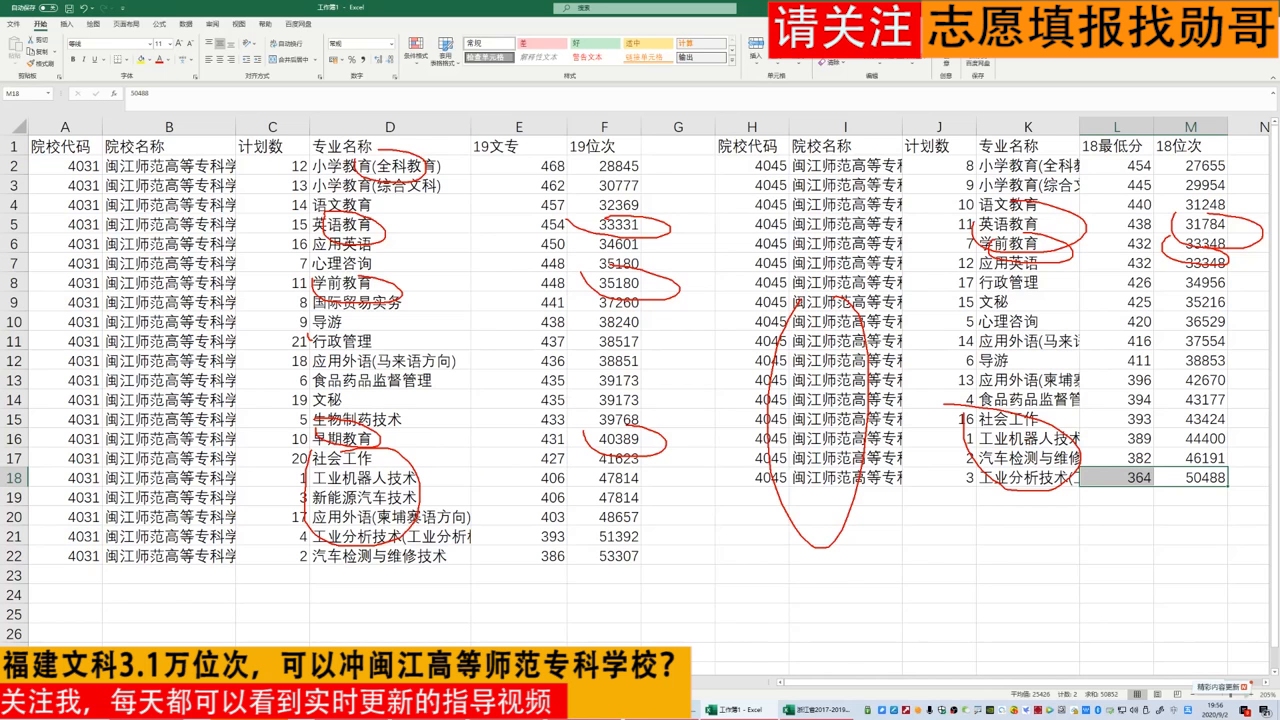Expand the cell styles gallery

pos(732,60)
